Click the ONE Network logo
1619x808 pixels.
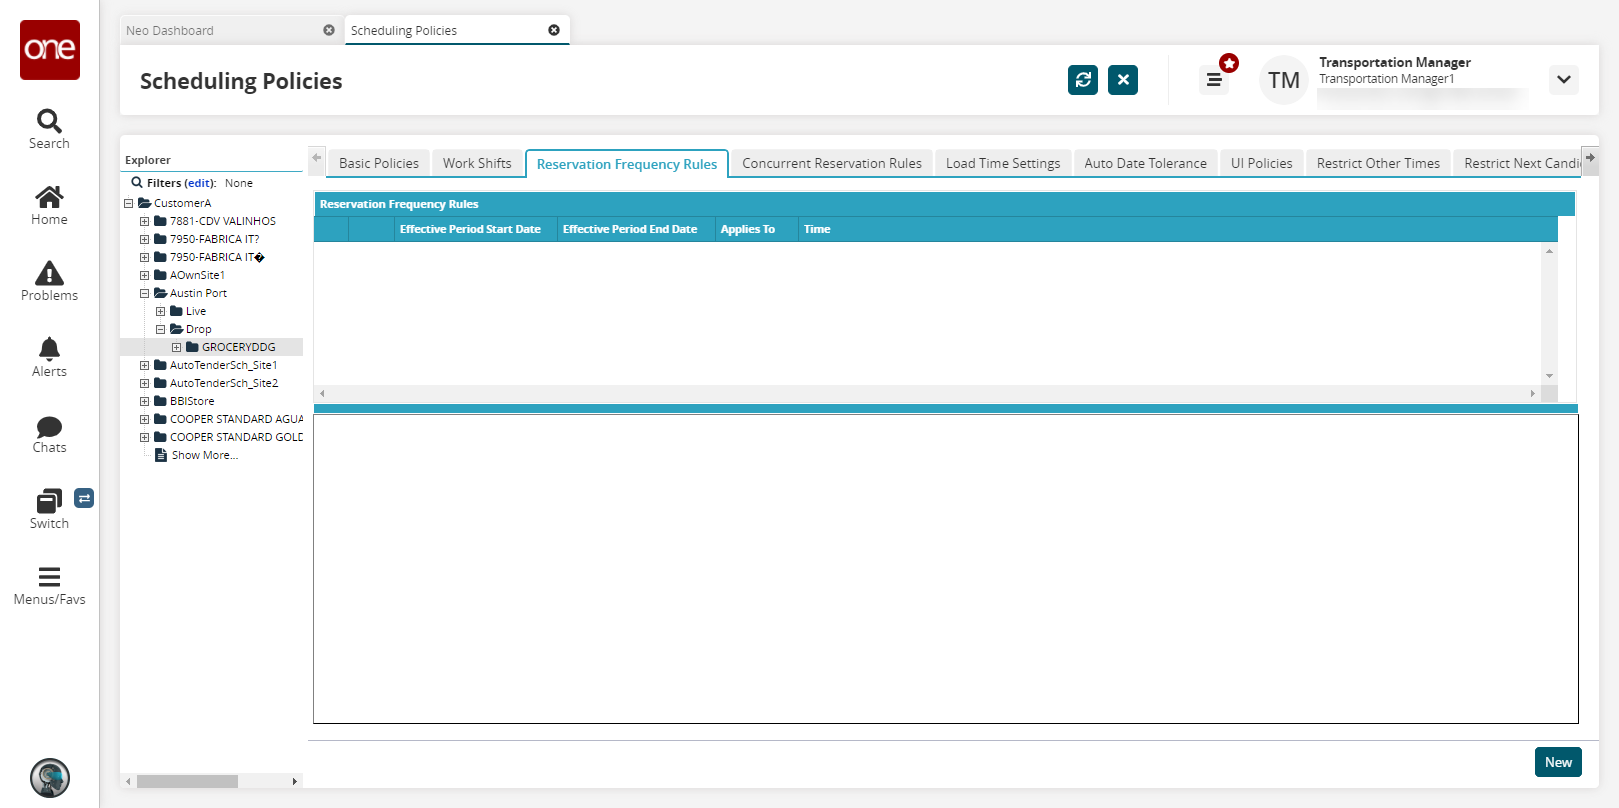50,50
